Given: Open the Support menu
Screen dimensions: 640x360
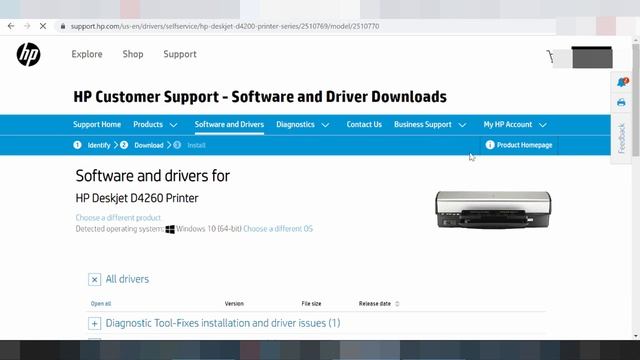Looking at the screenshot, I should click(x=180, y=54).
